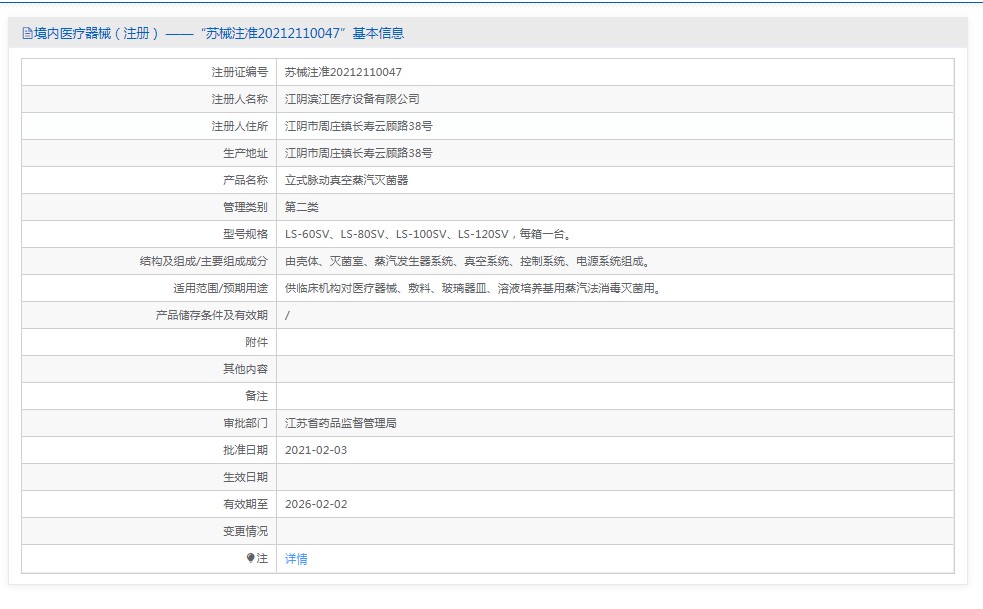Click the 有效期至 label
The image size is (983, 609).
[245, 504]
